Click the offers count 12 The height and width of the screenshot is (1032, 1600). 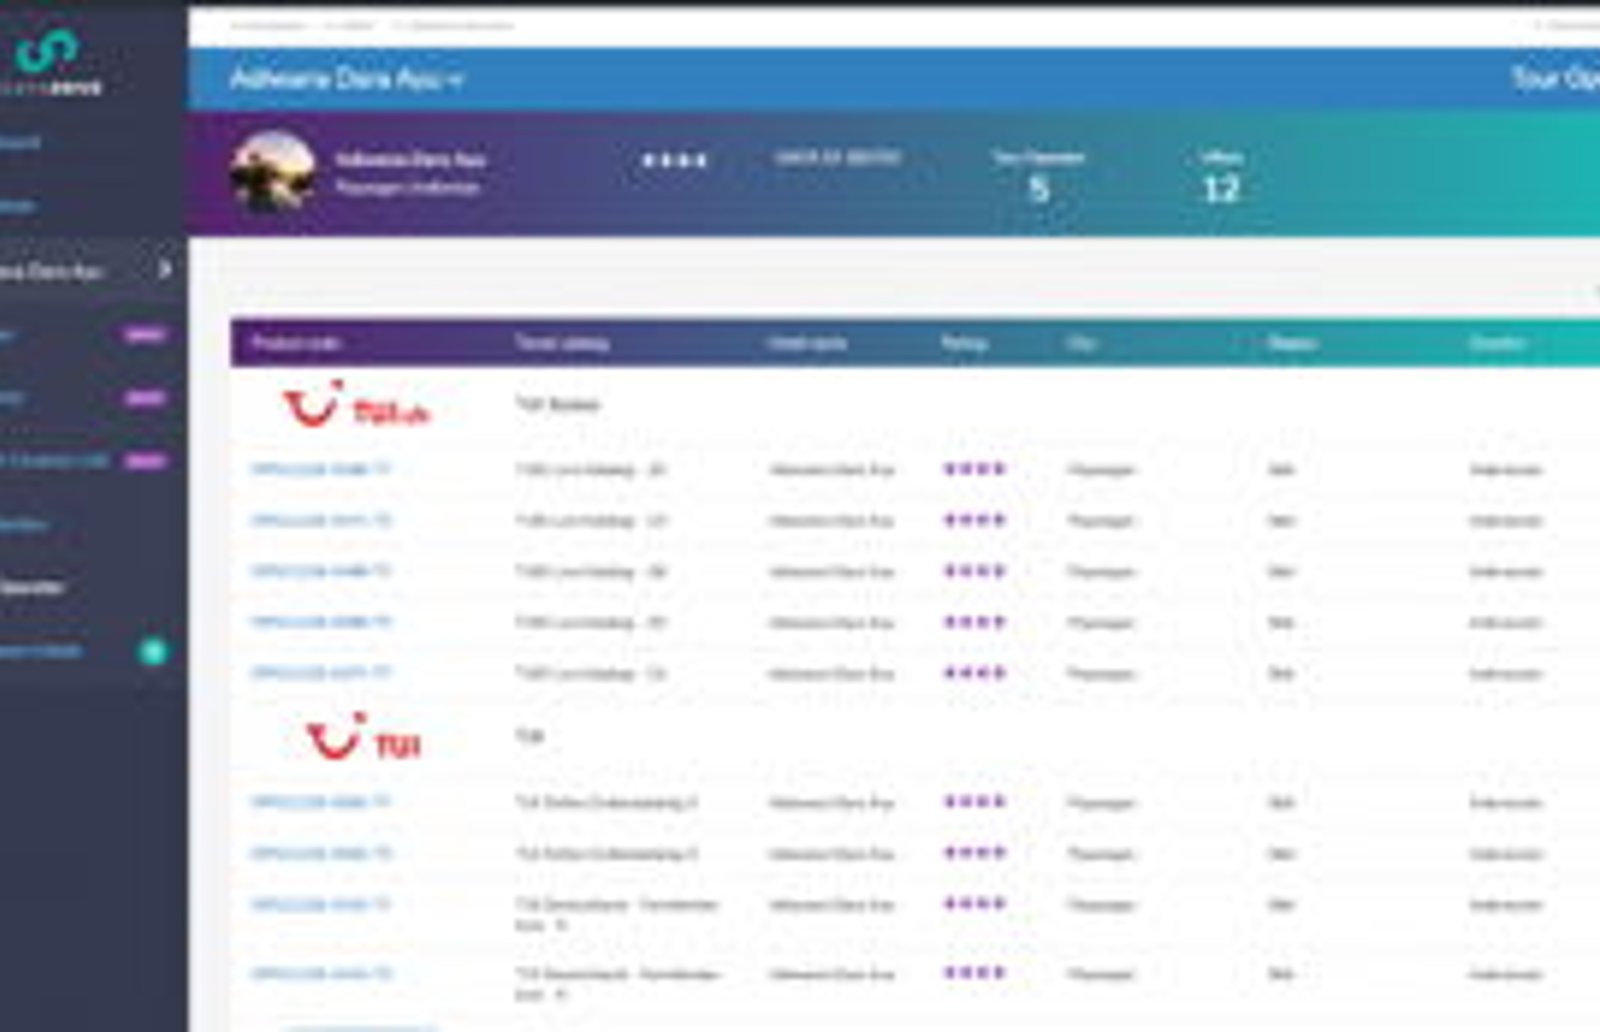click(x=1221, y=189)
